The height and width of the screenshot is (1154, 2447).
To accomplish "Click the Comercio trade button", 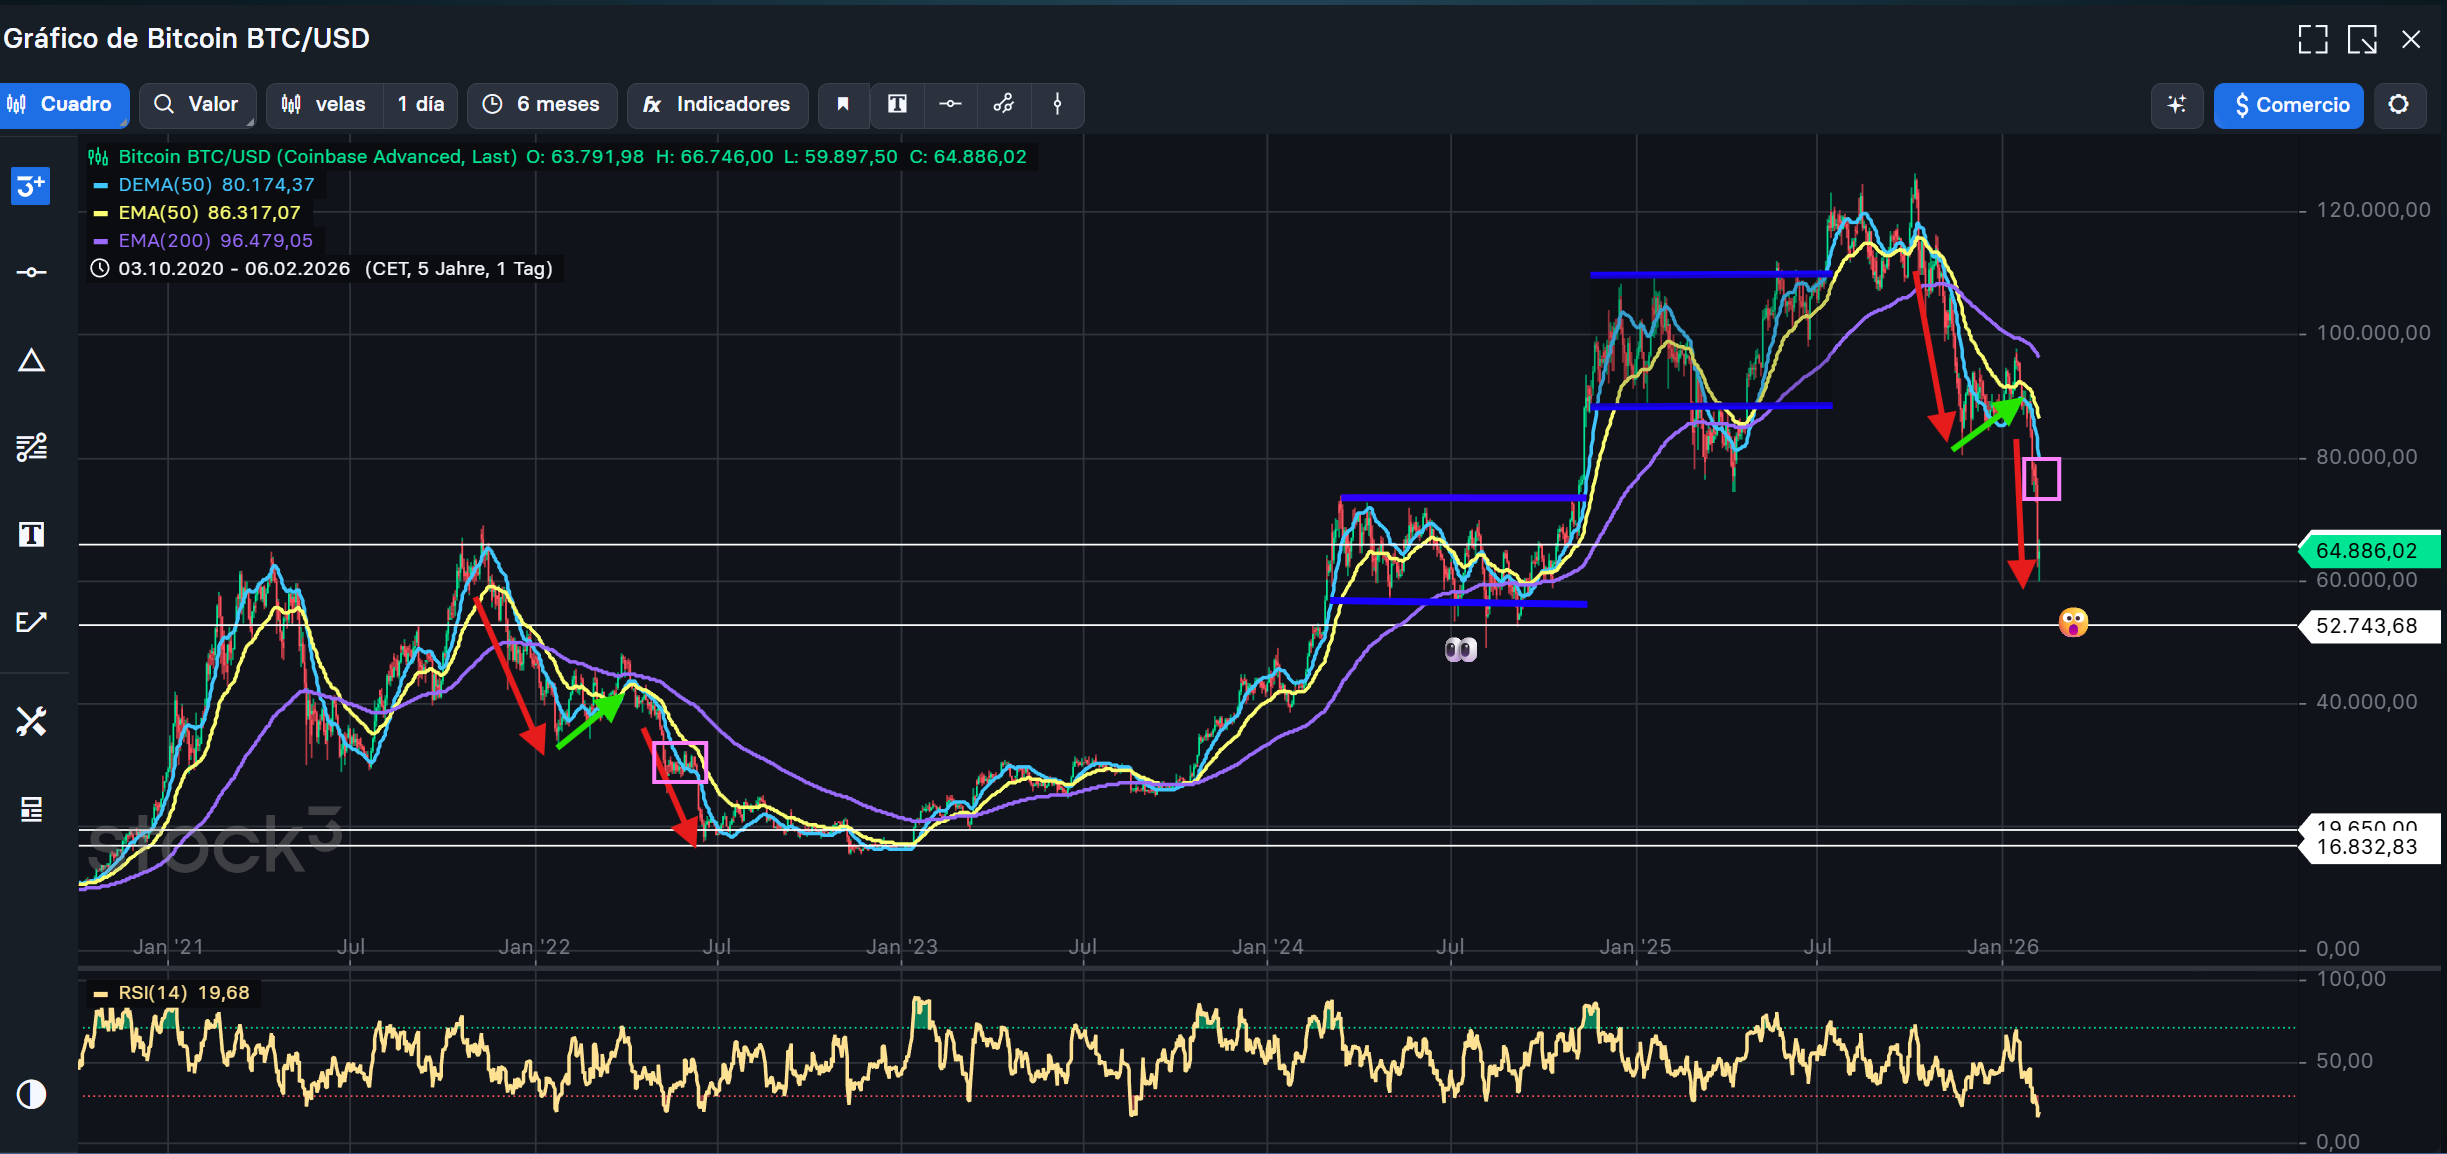I will (x=2288, y=106).
